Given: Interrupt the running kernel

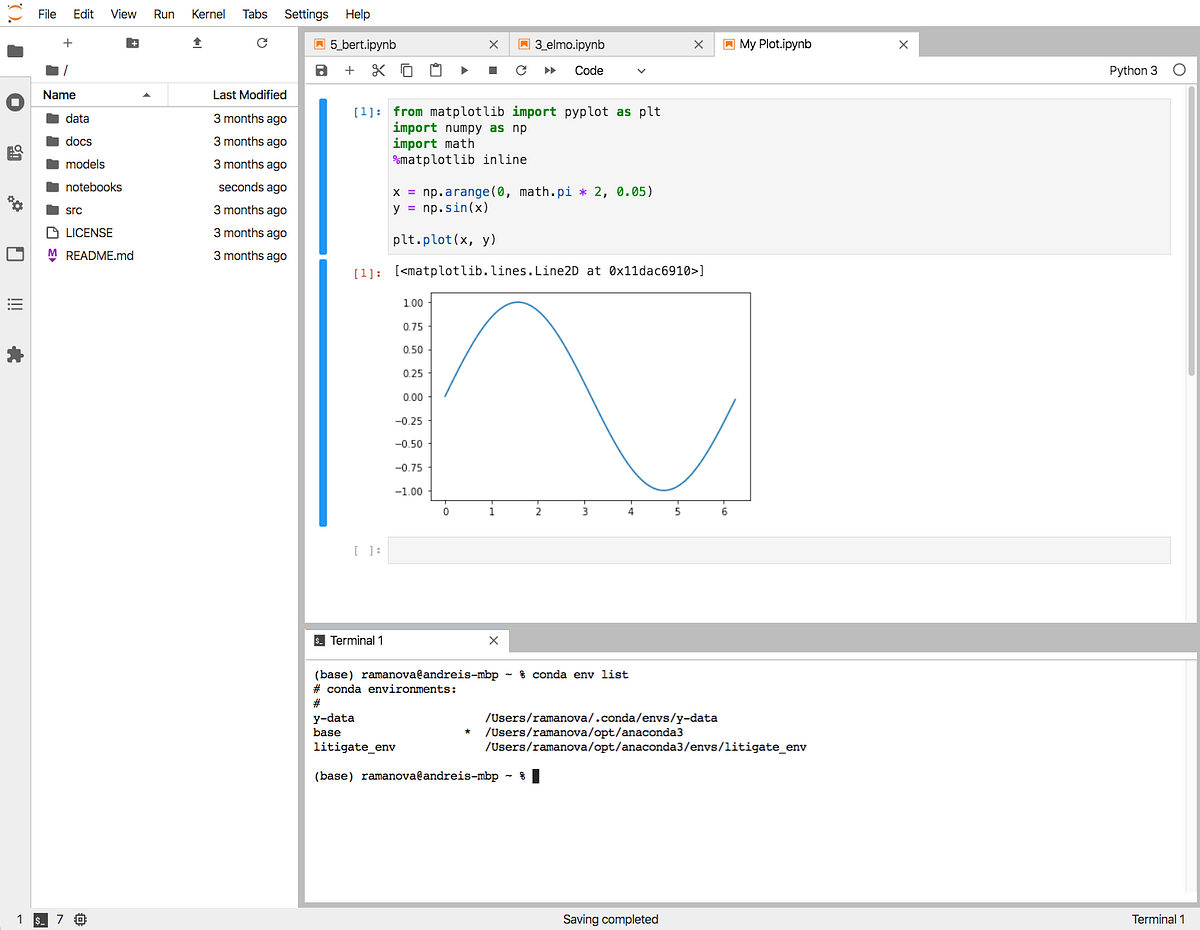Looking at the screenshot, I should (x=491, y=70).
